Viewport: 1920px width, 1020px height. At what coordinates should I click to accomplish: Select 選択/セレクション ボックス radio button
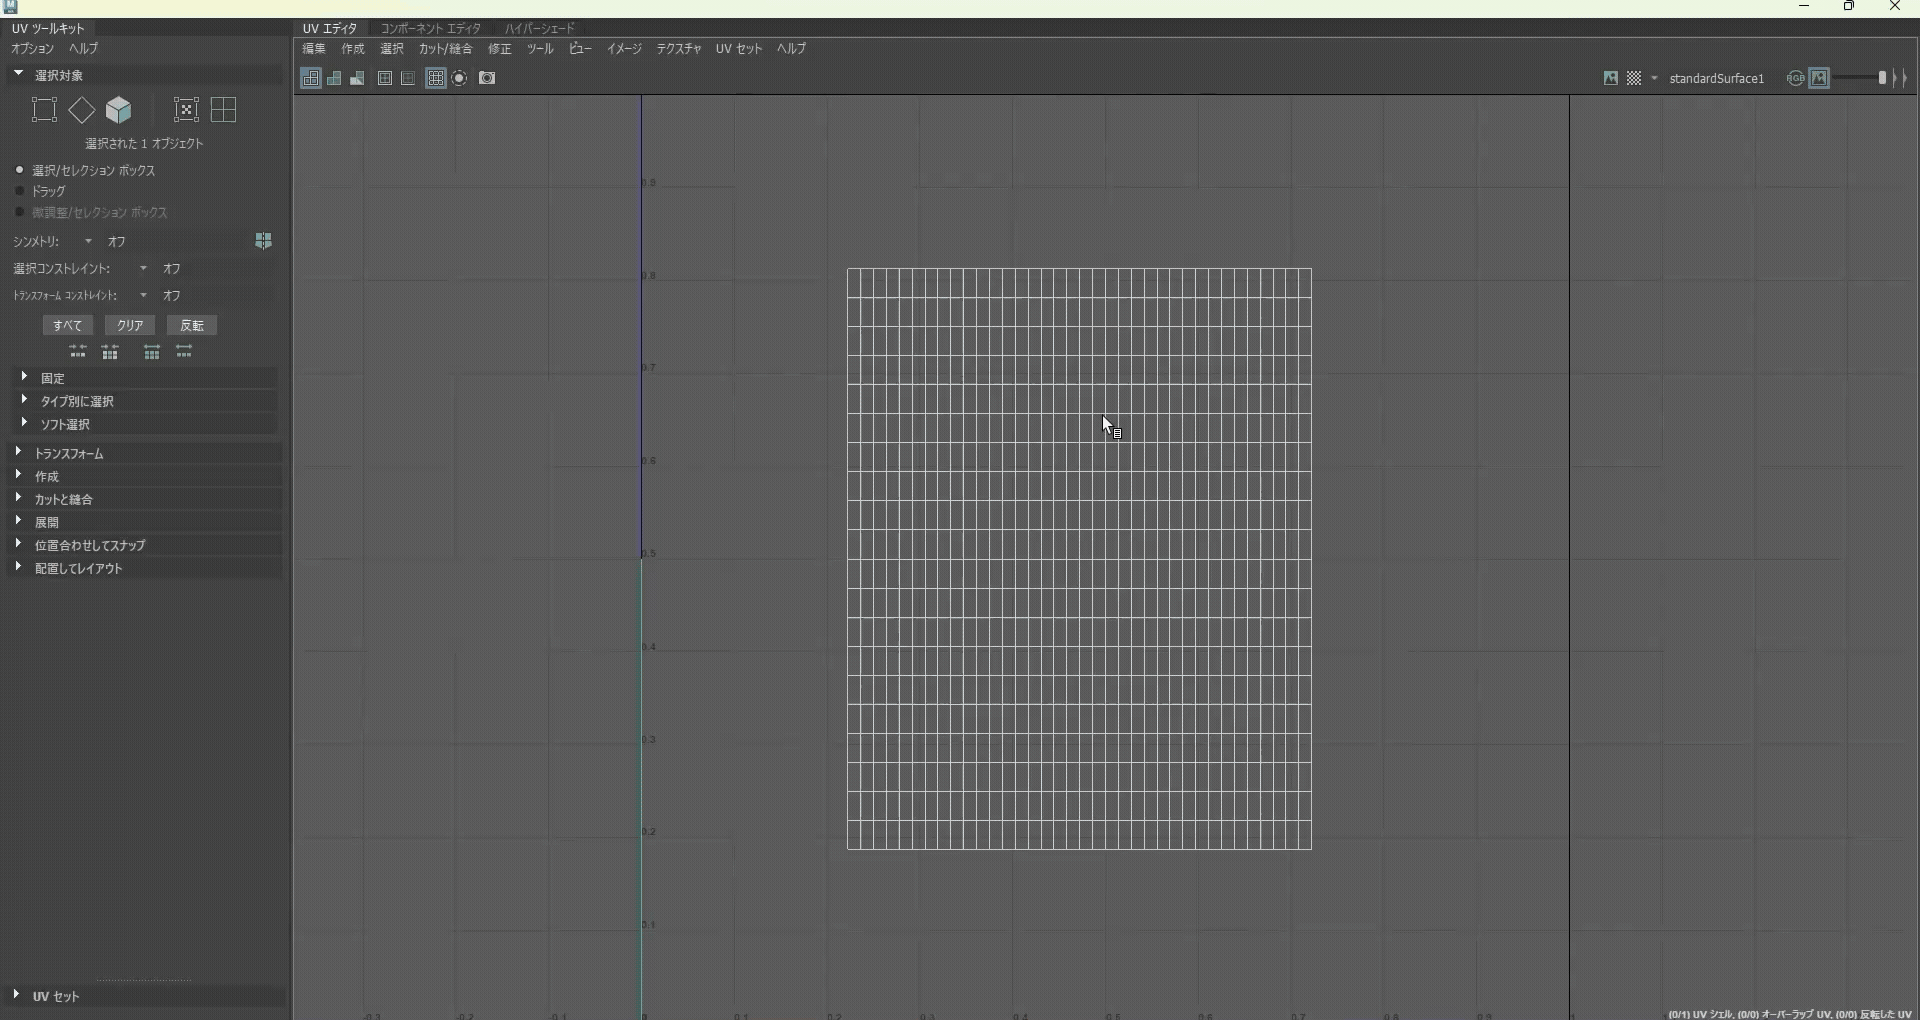(x=19, y=170)
